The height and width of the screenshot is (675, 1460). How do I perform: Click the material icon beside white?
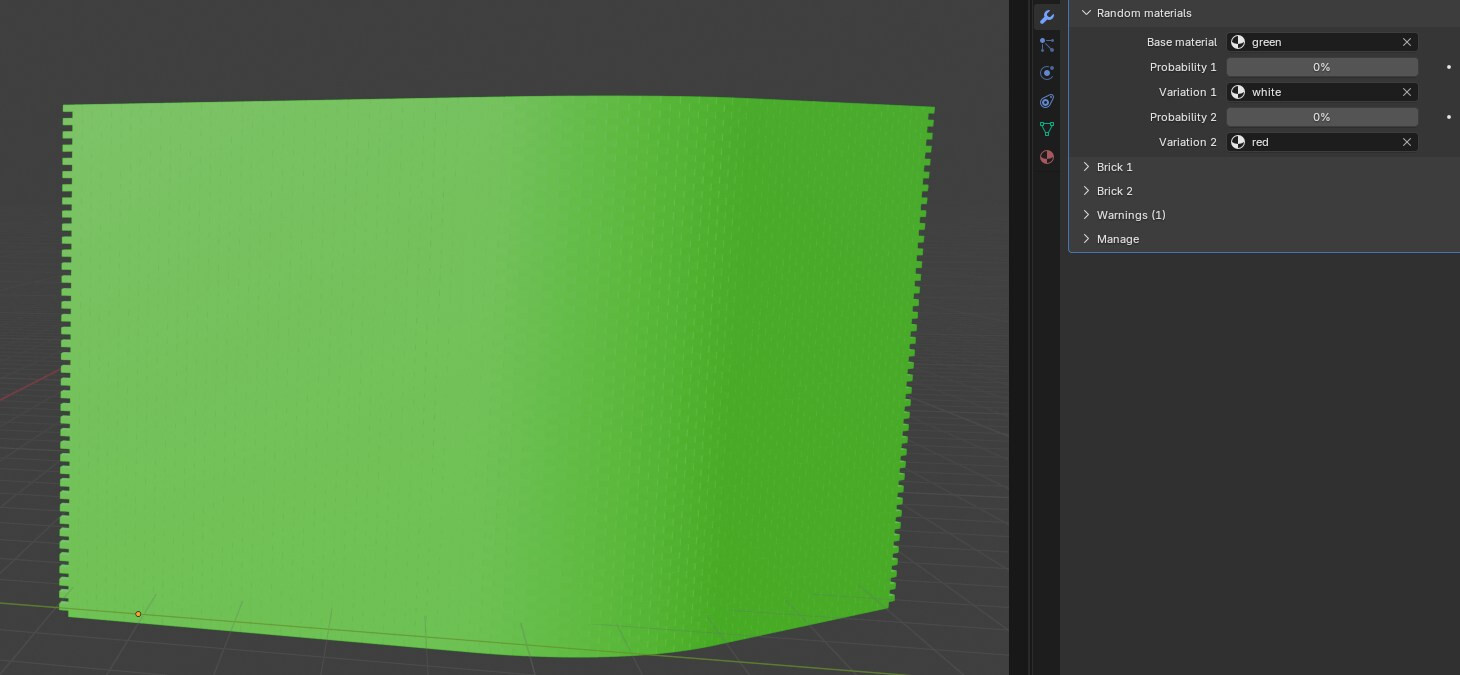pyautogui.click(x=1238, y=92)
